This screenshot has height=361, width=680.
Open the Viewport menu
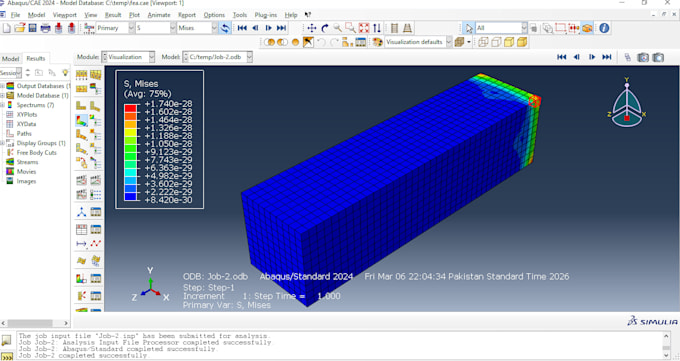tap(65, 15)
